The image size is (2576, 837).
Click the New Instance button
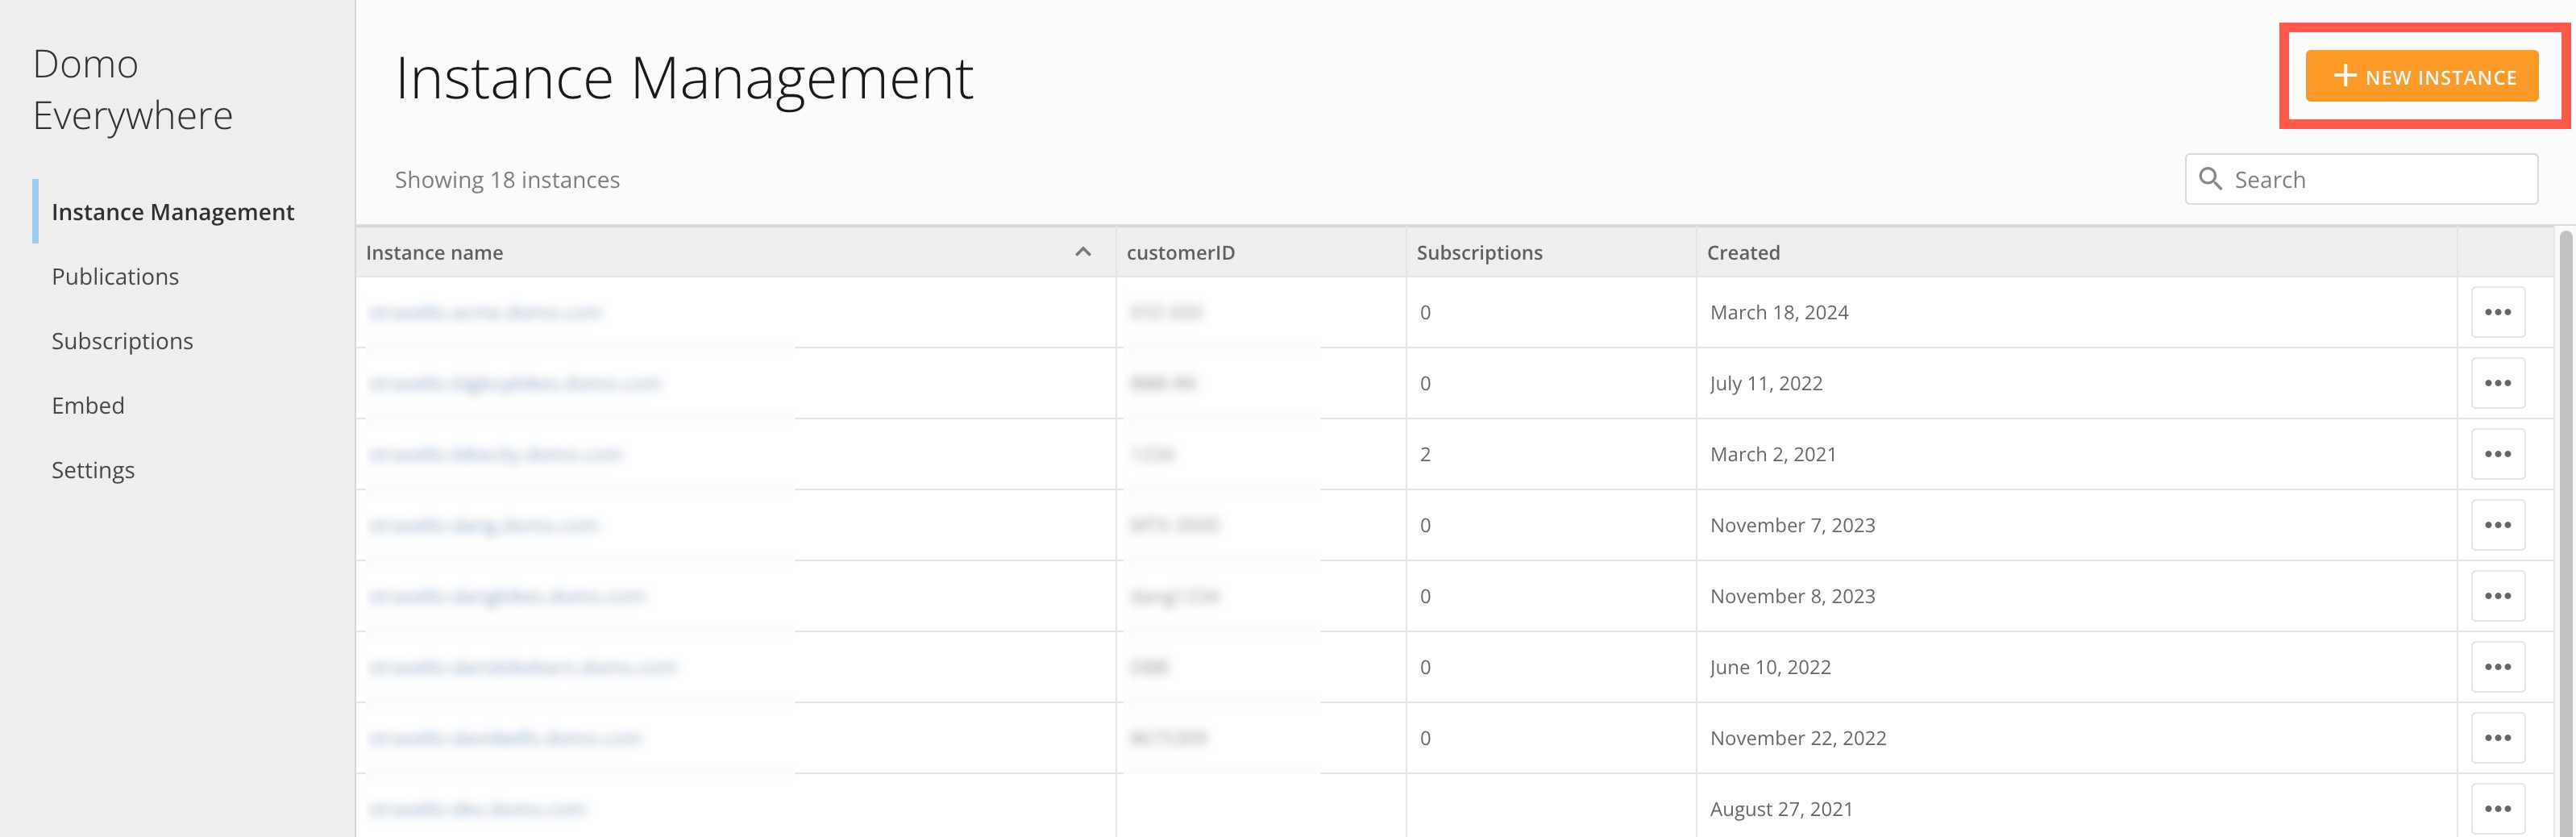pyautogui.click(x=2421, y=76)
